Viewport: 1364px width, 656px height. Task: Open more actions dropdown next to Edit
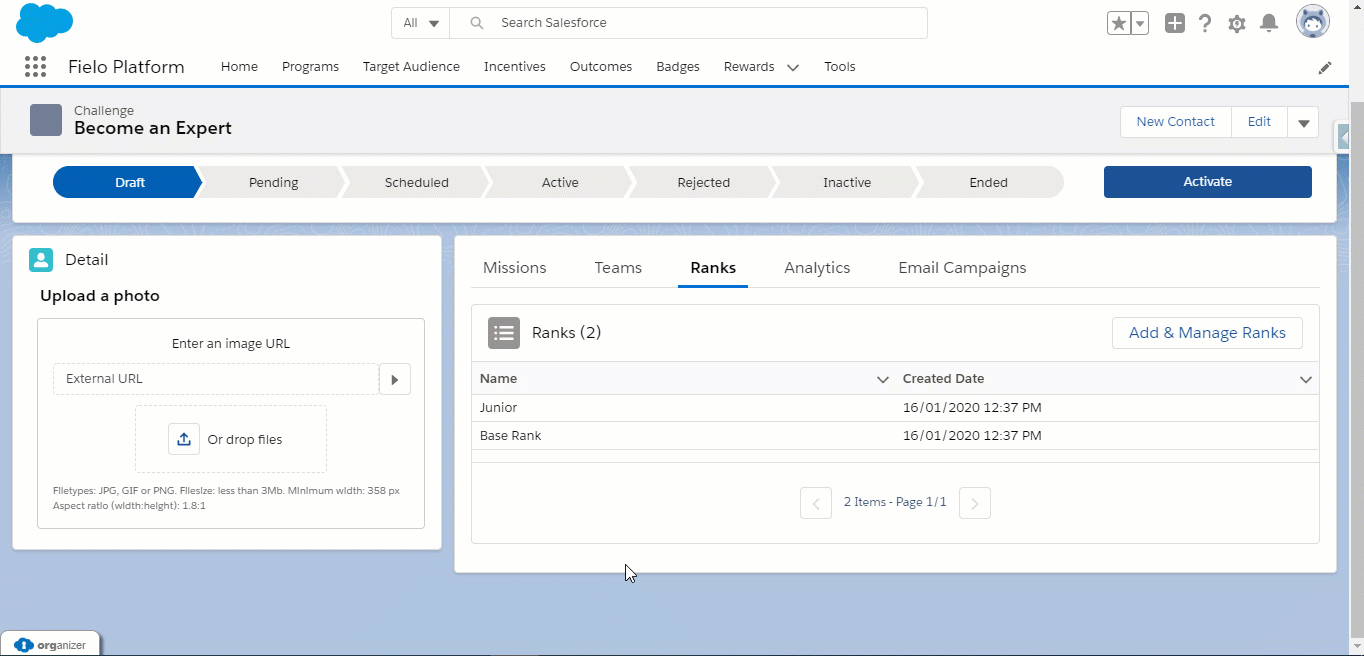tap(1304, 122)
